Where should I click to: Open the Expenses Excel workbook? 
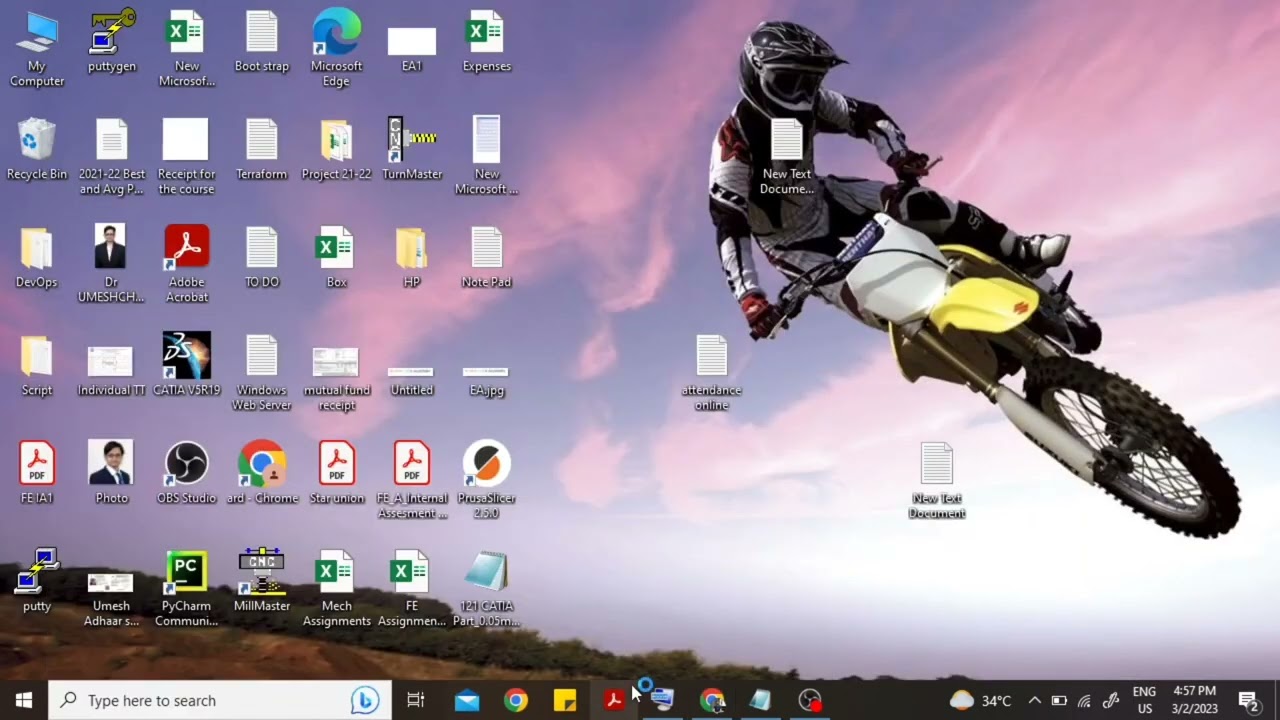487,41
